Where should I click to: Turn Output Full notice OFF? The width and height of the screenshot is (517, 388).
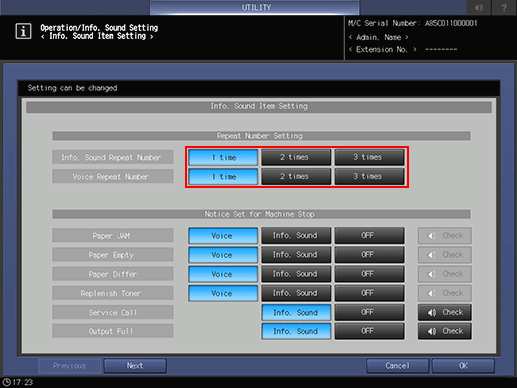click(x=369, y=331)
